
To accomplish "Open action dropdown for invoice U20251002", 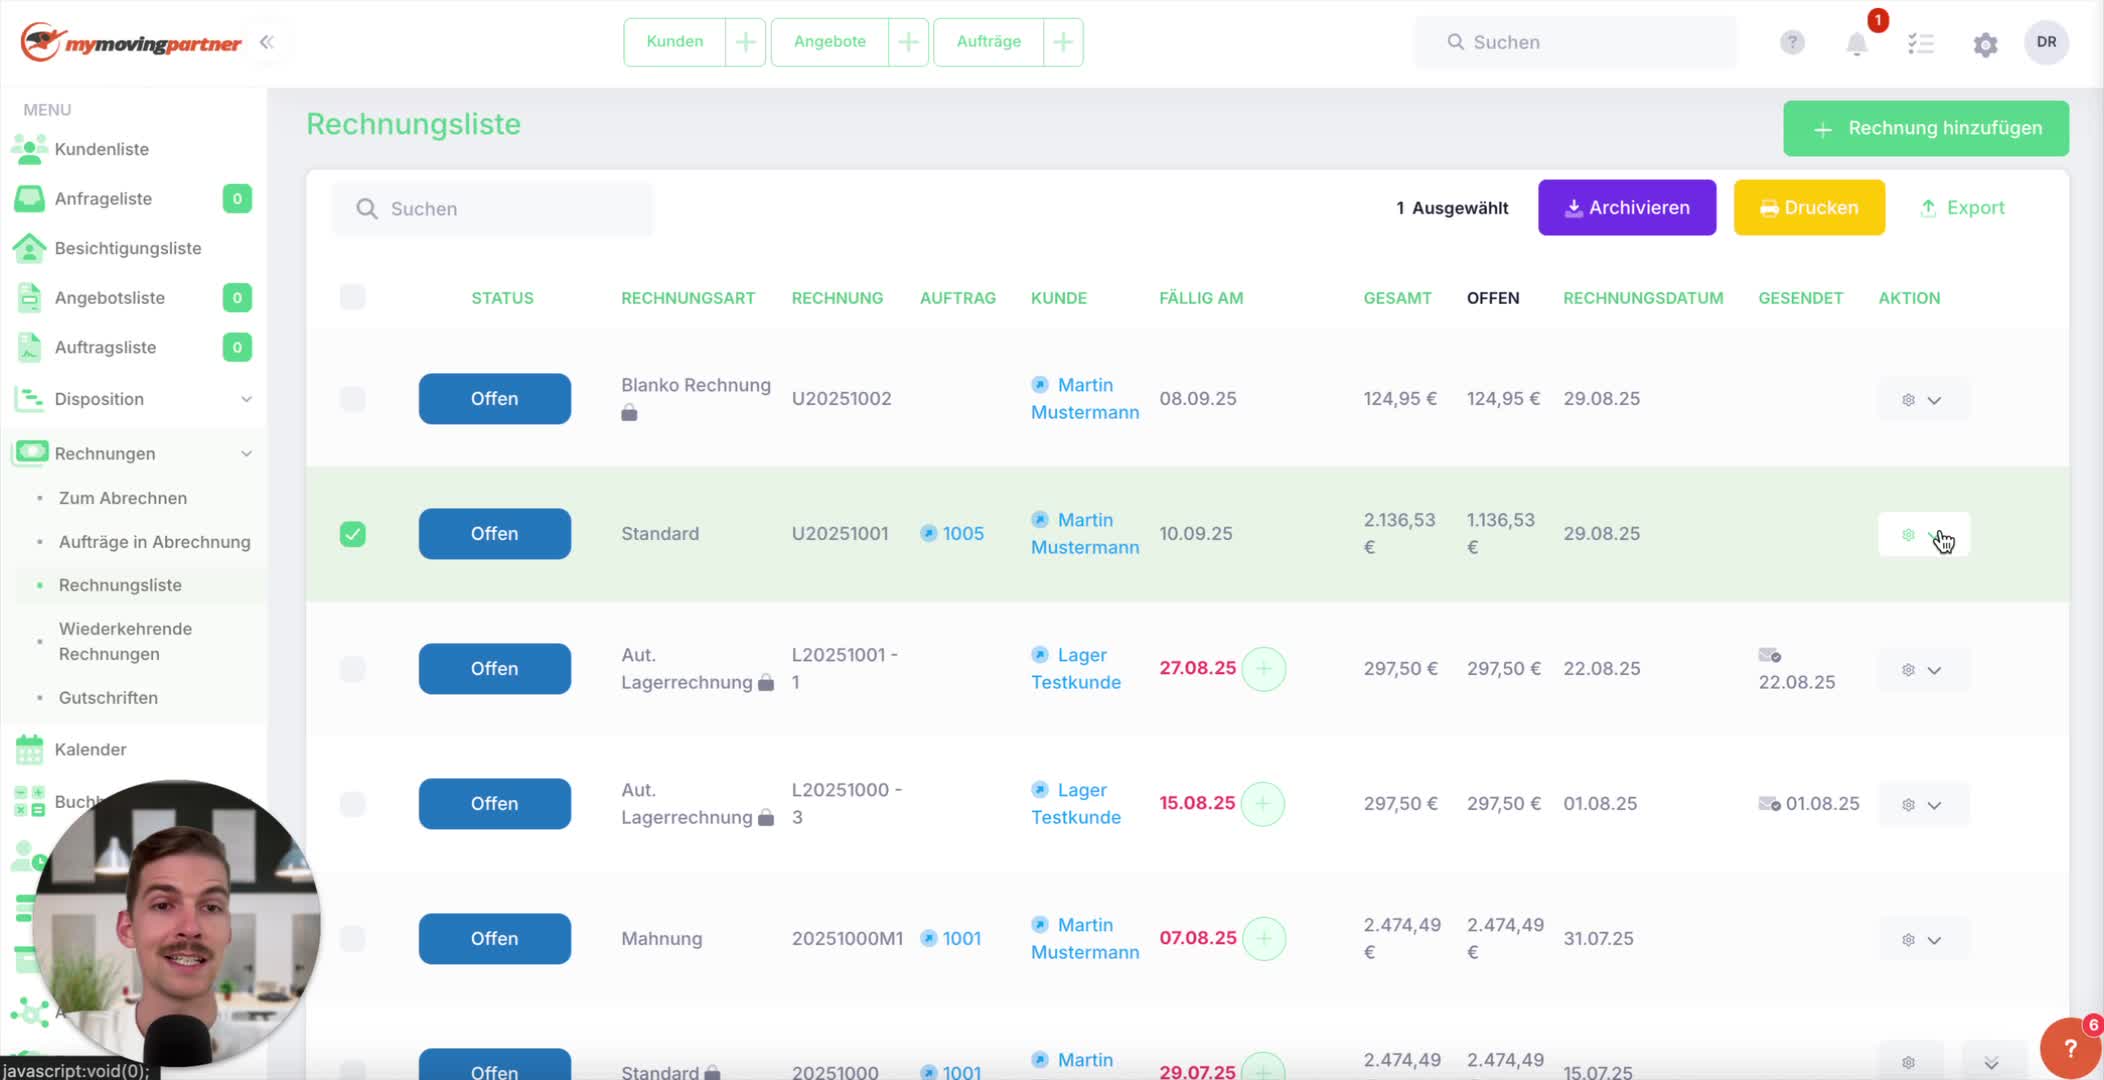I will coord(1923,400).
